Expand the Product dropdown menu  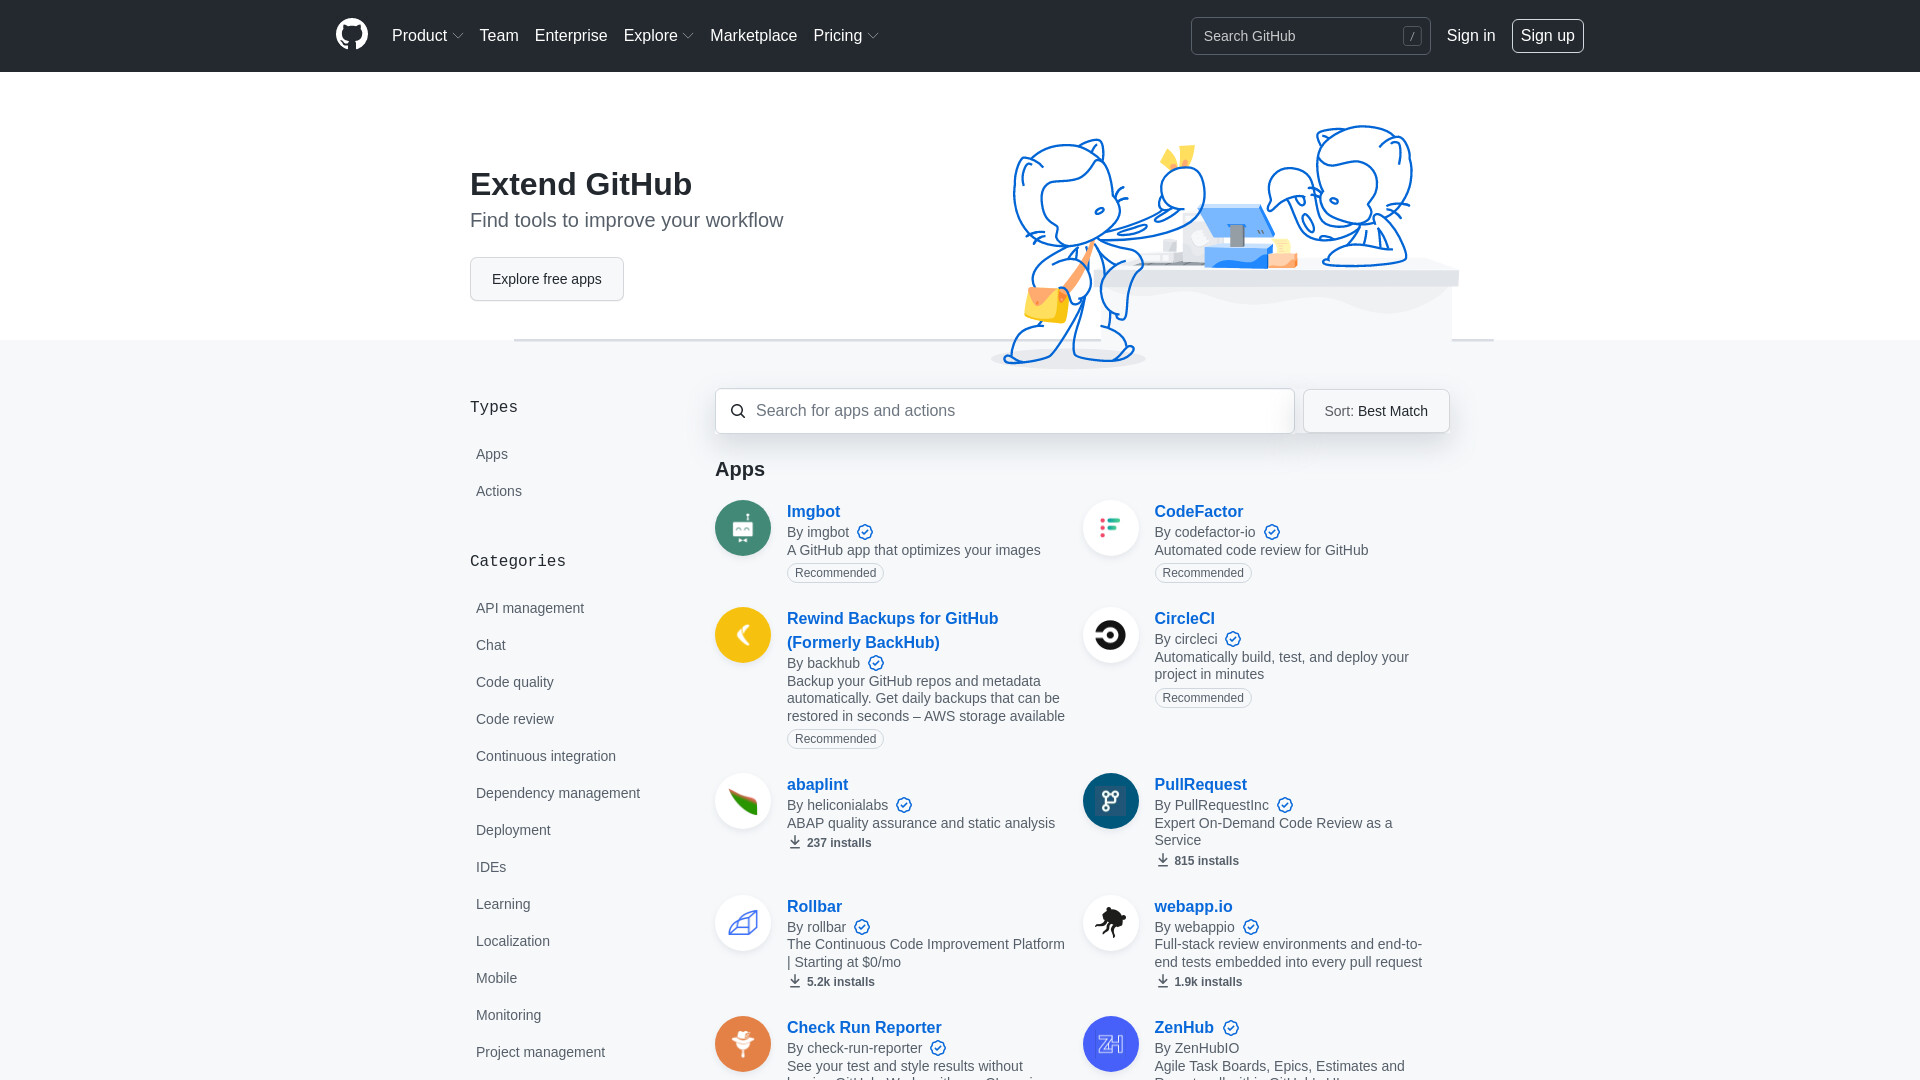[427, 36]
